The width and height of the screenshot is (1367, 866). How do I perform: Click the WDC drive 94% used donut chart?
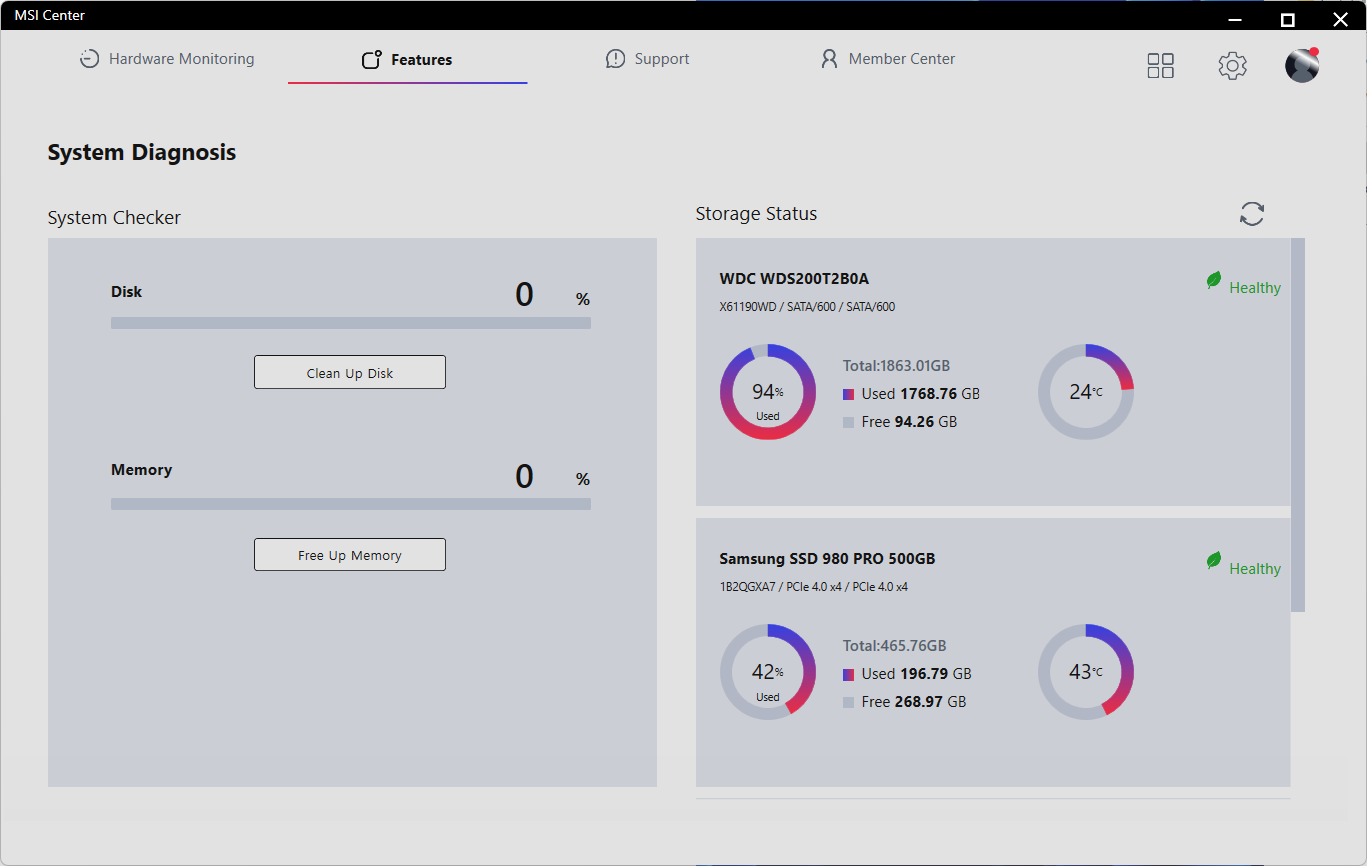(768, 392)
